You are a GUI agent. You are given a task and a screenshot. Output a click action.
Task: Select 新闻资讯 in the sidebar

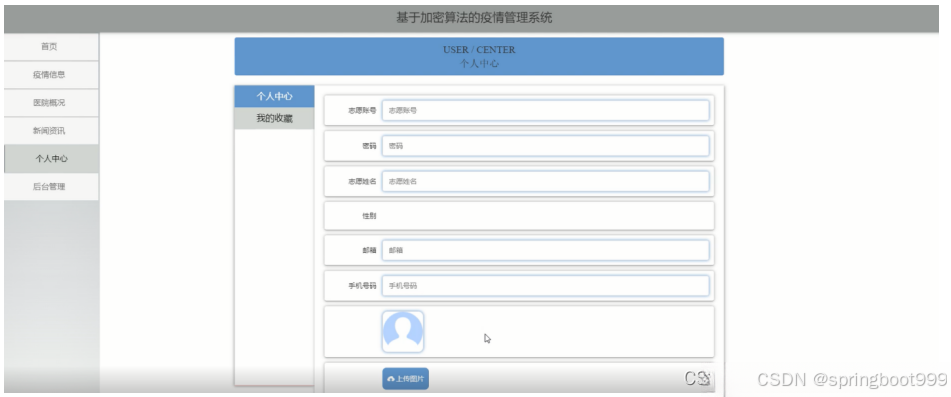(x=51, y=131)
